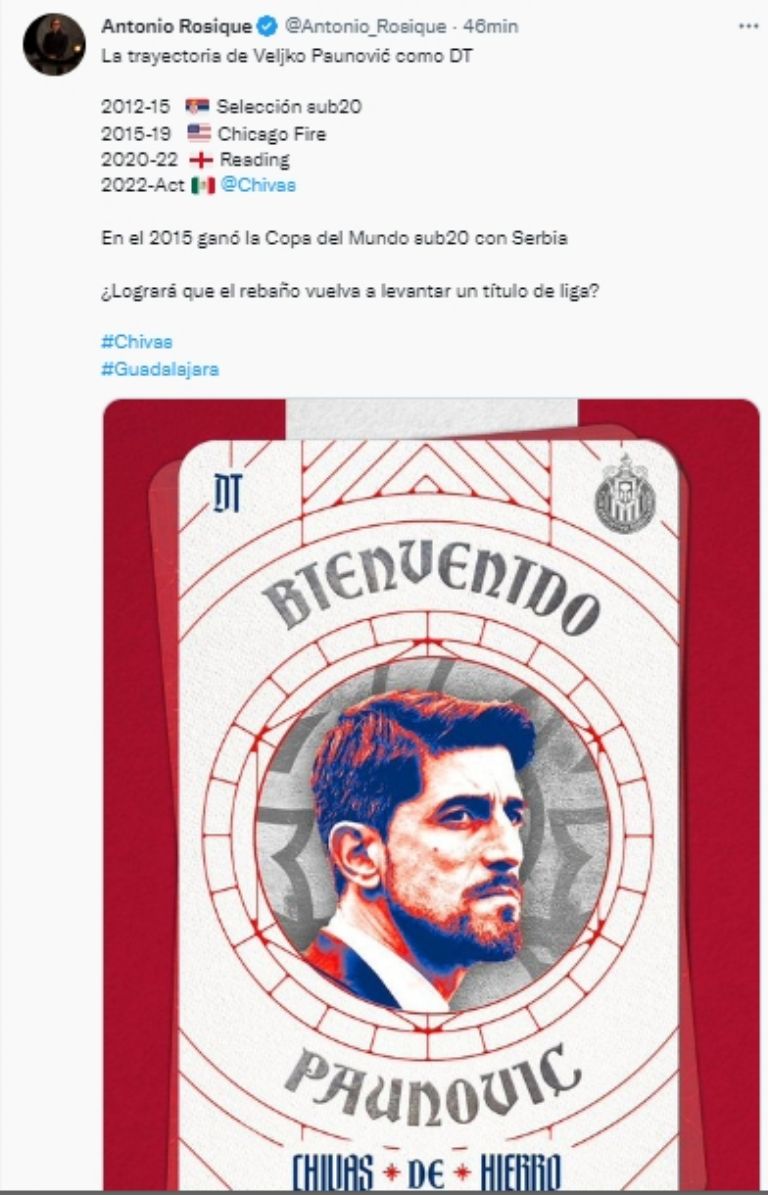This screenshot has width=768, height=1195.
Task: Open the 46min tweet timestamp
Action: [x=491, y=27]
